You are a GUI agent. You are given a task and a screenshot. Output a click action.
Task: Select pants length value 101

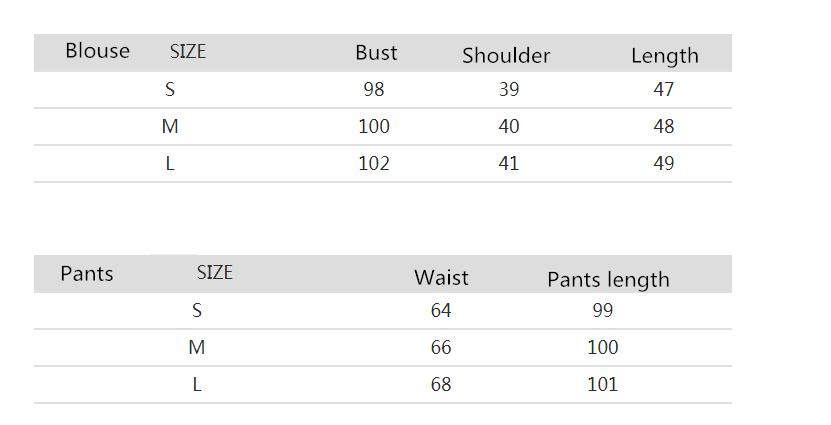pos(602,385)
